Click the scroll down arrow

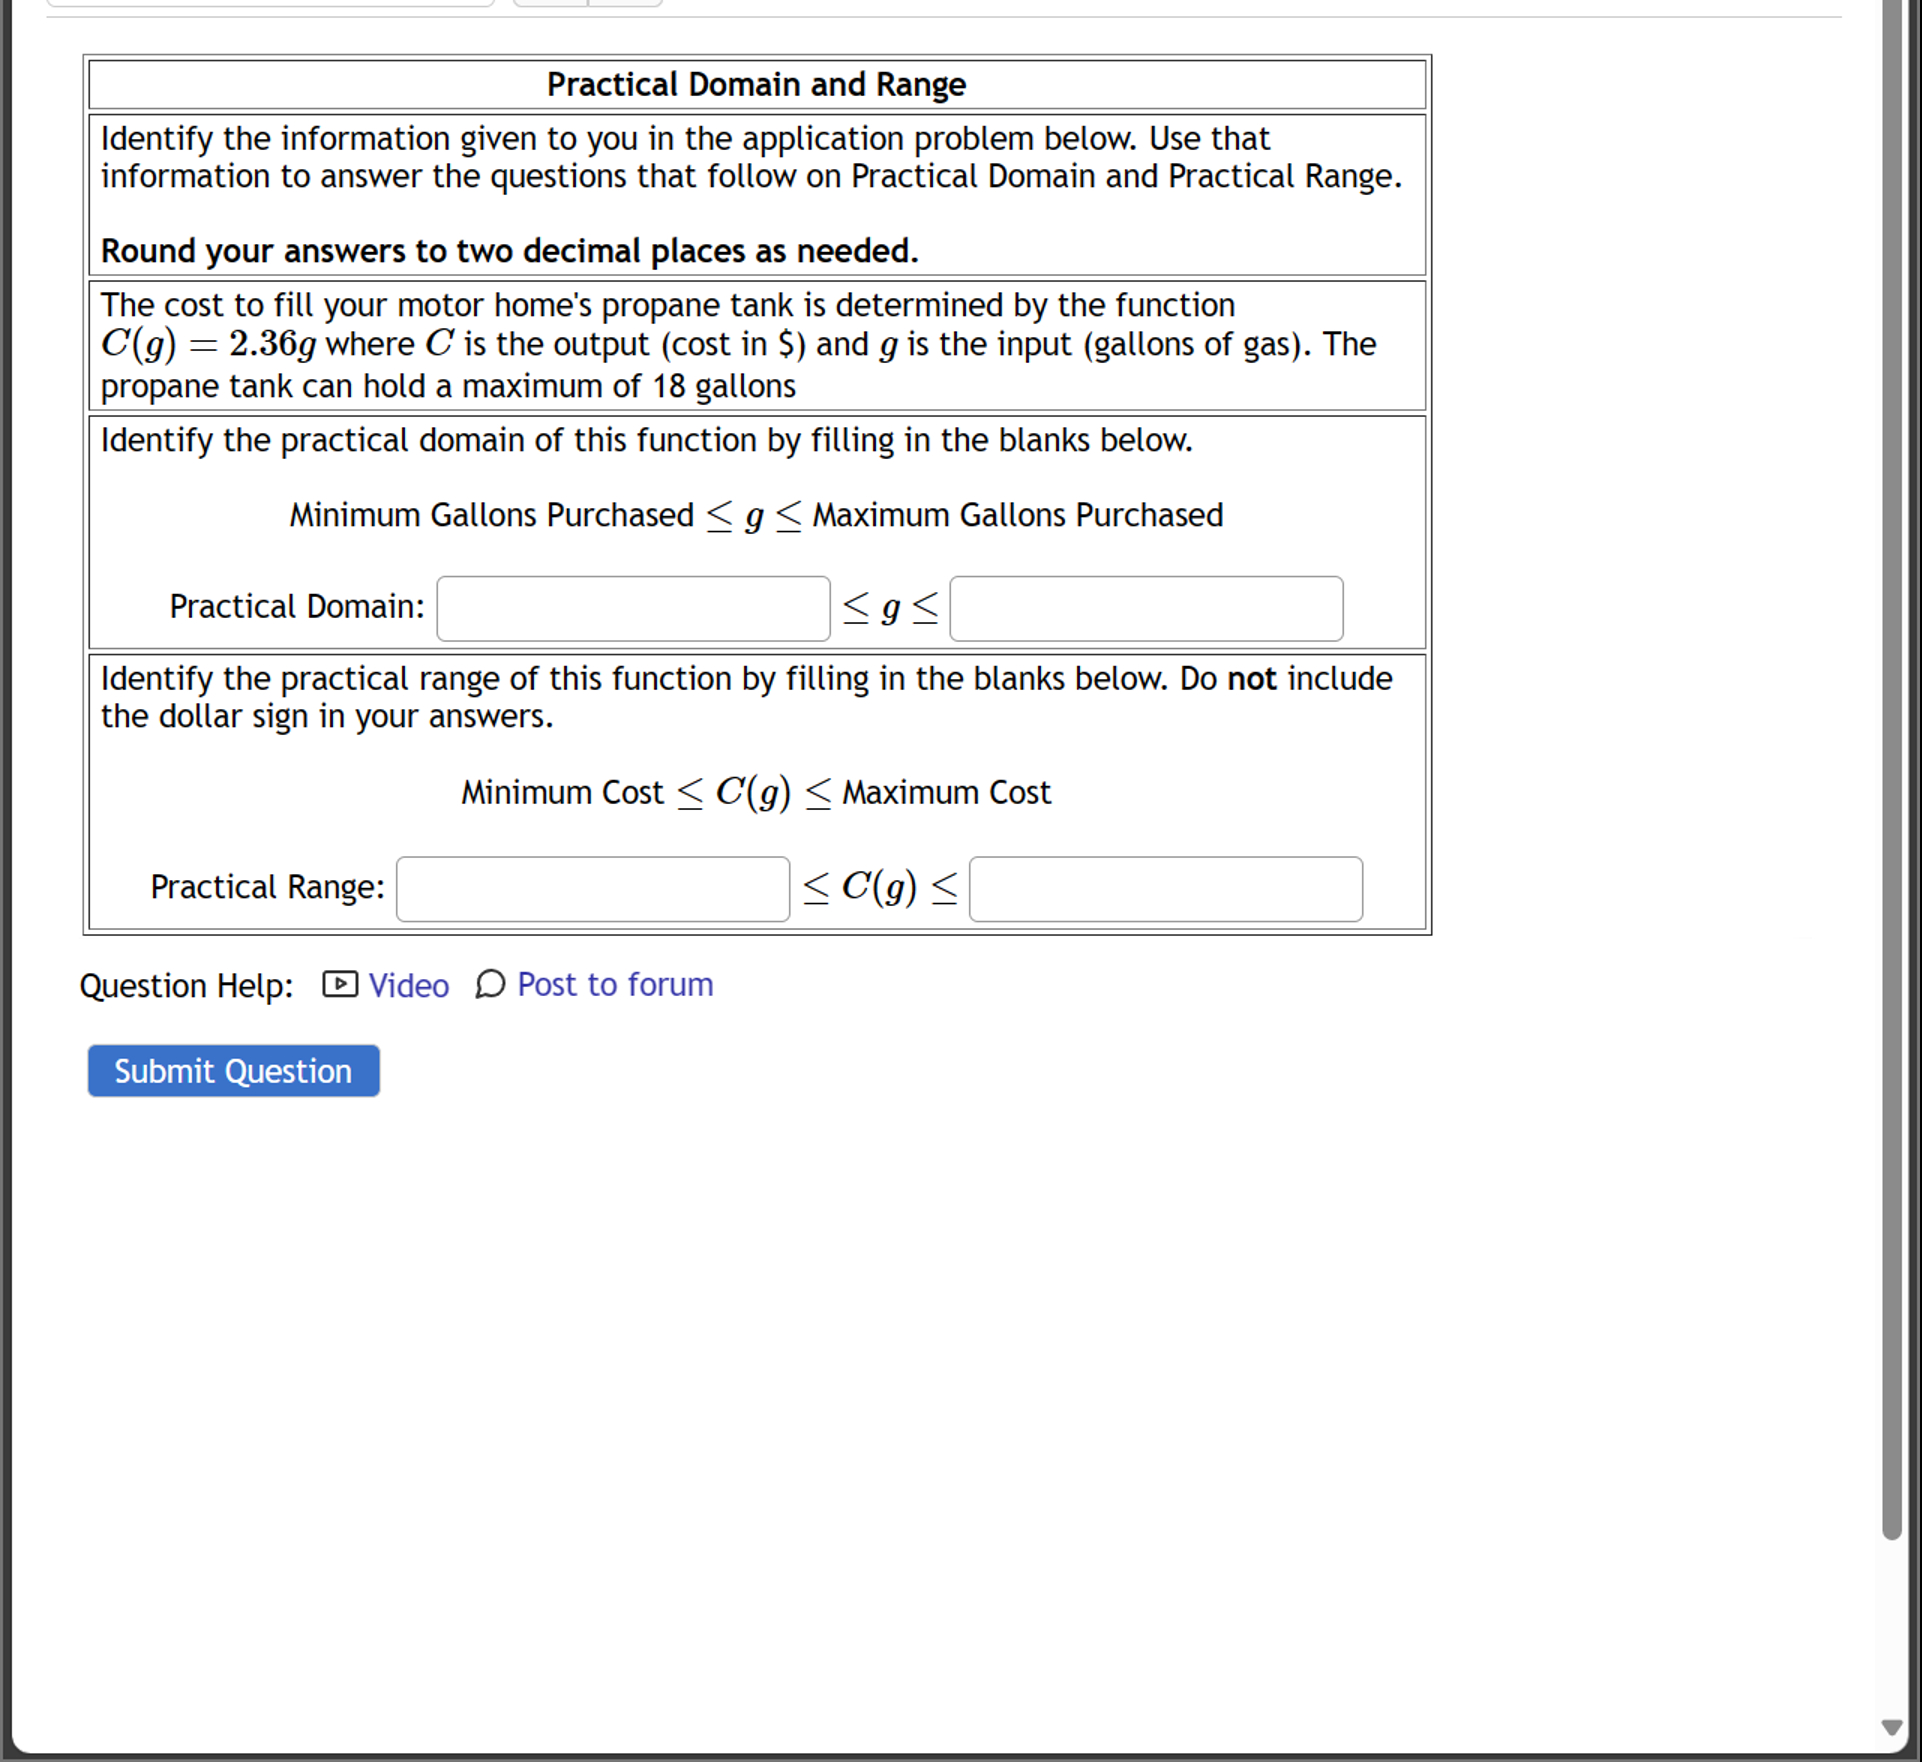pos(1890,1727)
